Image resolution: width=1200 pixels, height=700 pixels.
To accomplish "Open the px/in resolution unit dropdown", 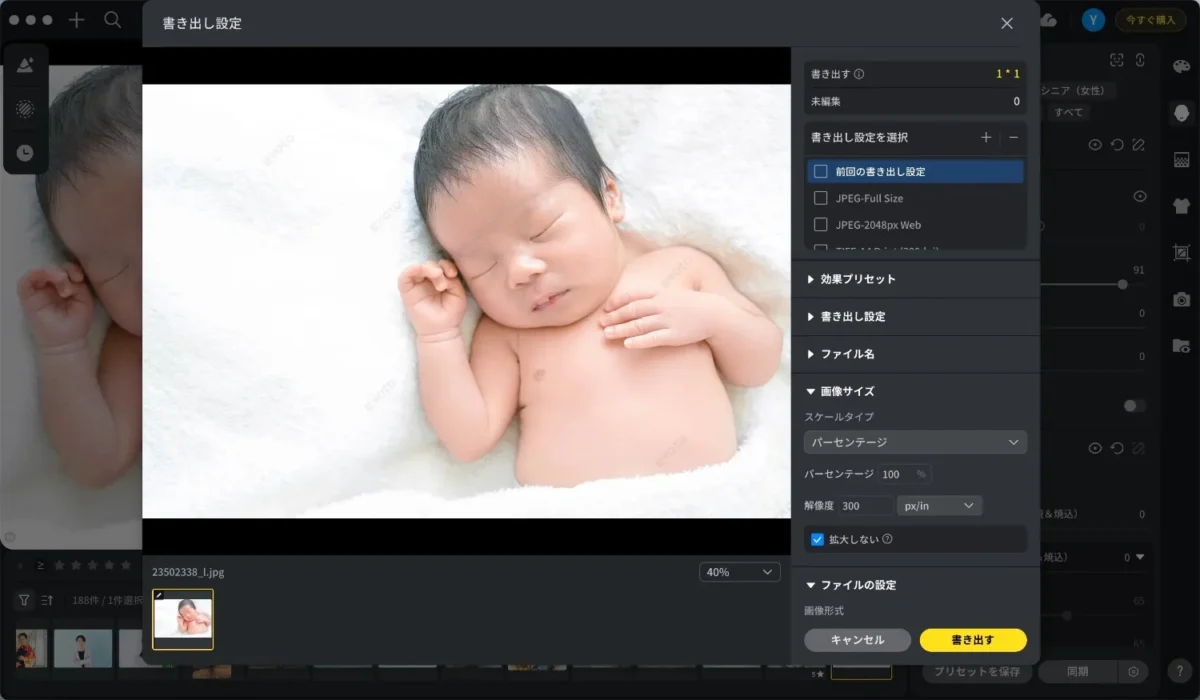I will 939,506.
